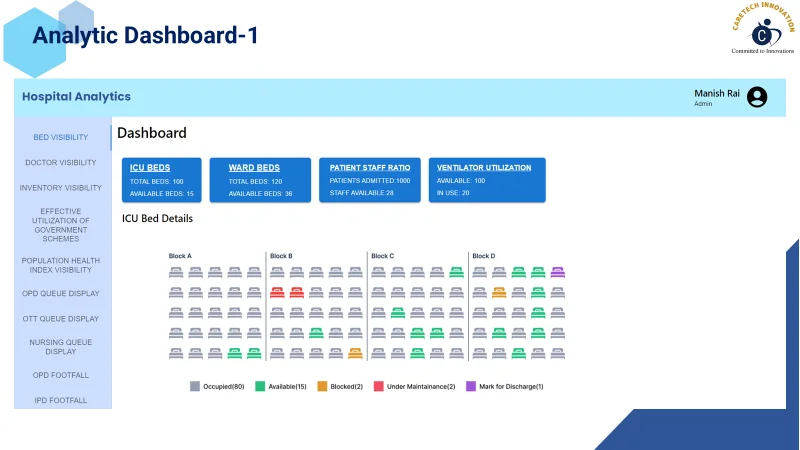Screen dimensions: 800x450
Task: Select the first gray occupied bed in Block A's top row
Action: click(176, 272)
